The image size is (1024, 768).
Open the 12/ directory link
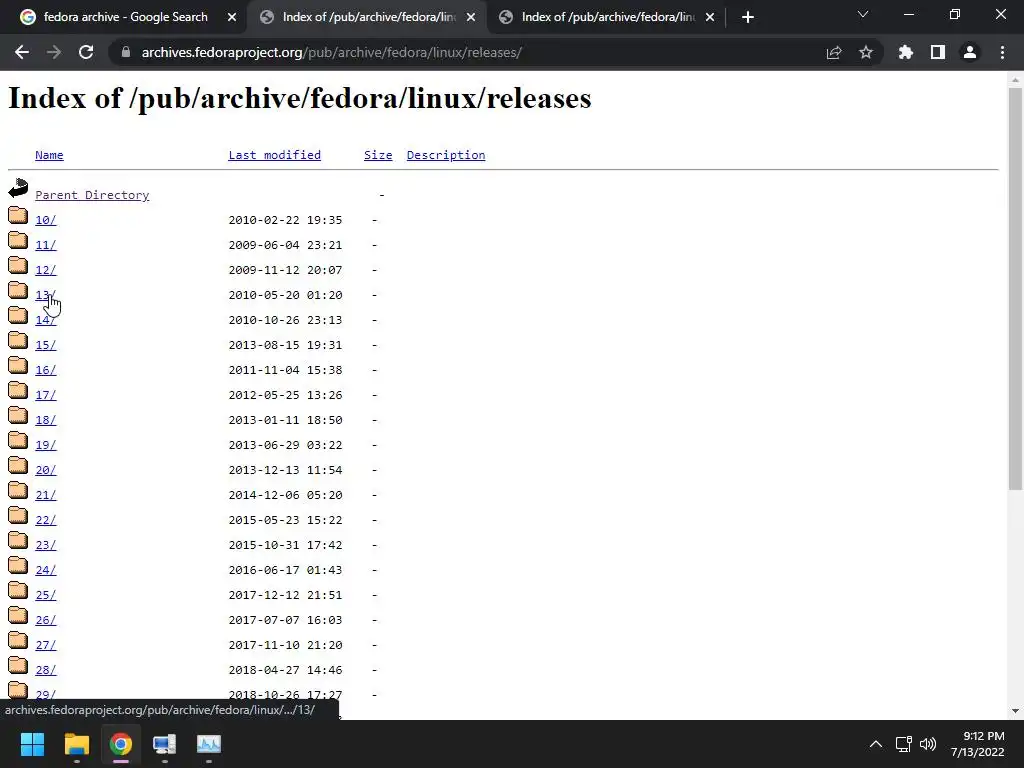tap(46, 270)
